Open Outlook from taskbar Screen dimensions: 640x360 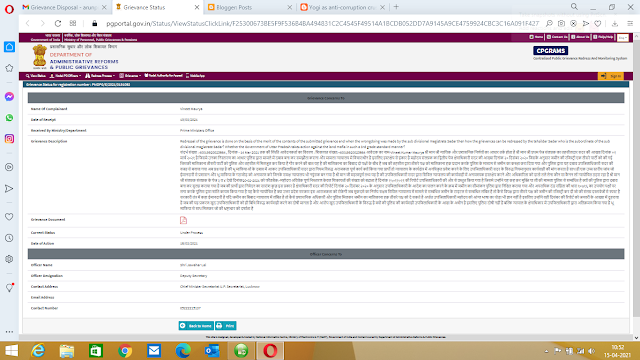pos(212,351)
